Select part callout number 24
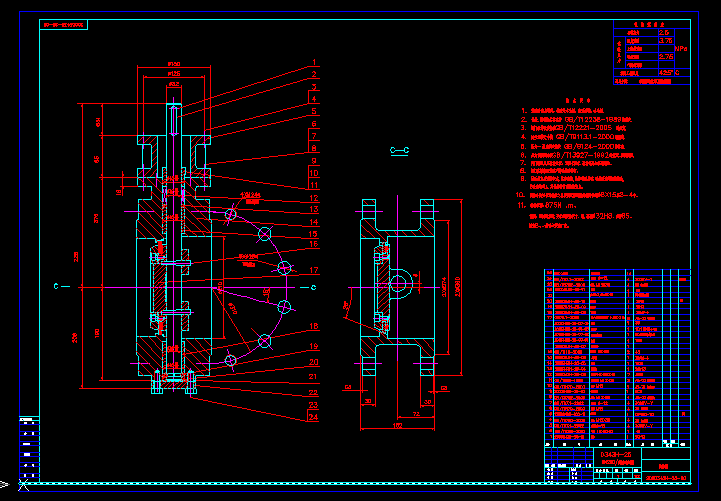The image size is (721, 501). coord(313,417)
